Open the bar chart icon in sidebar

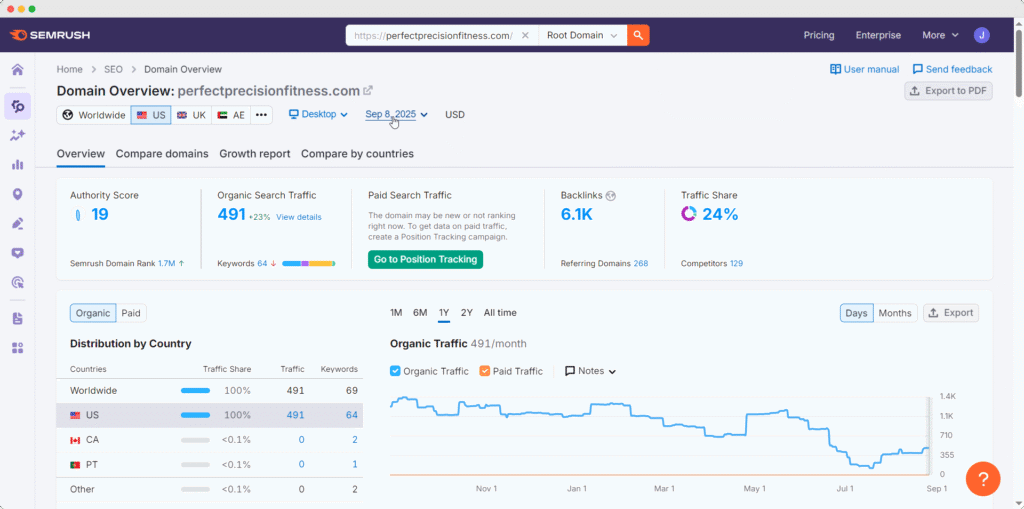point(17,164)
